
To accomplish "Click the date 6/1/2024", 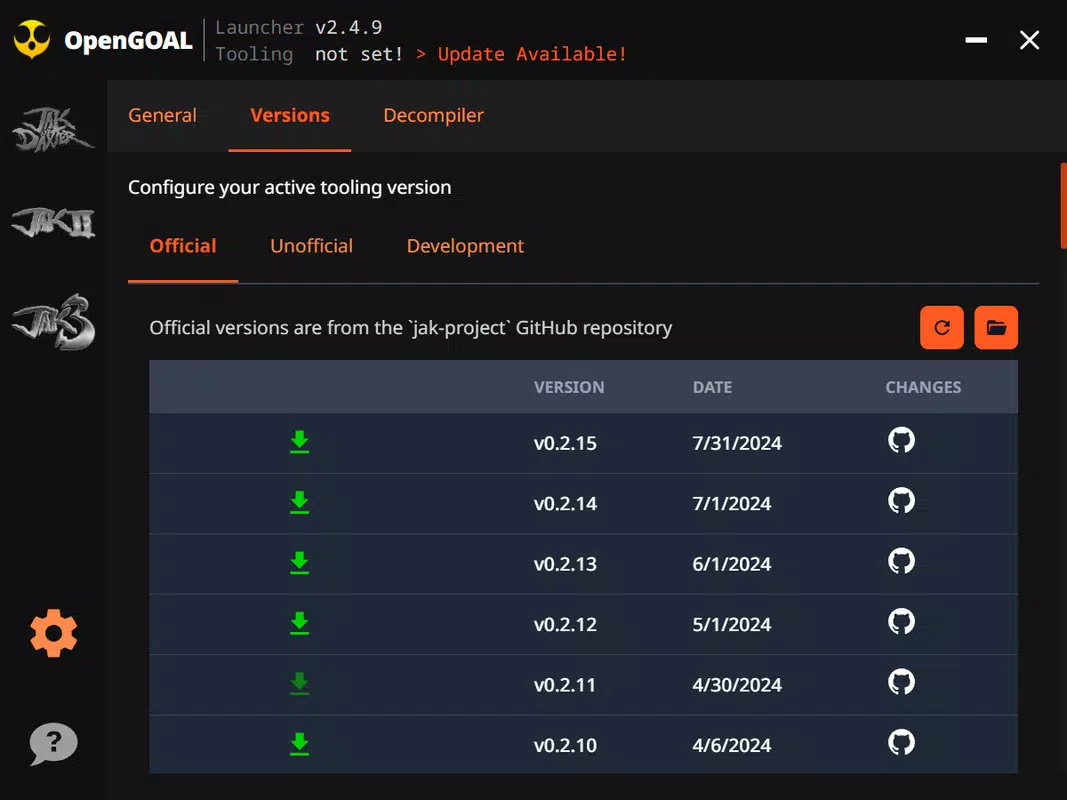I will click(732, 565).
